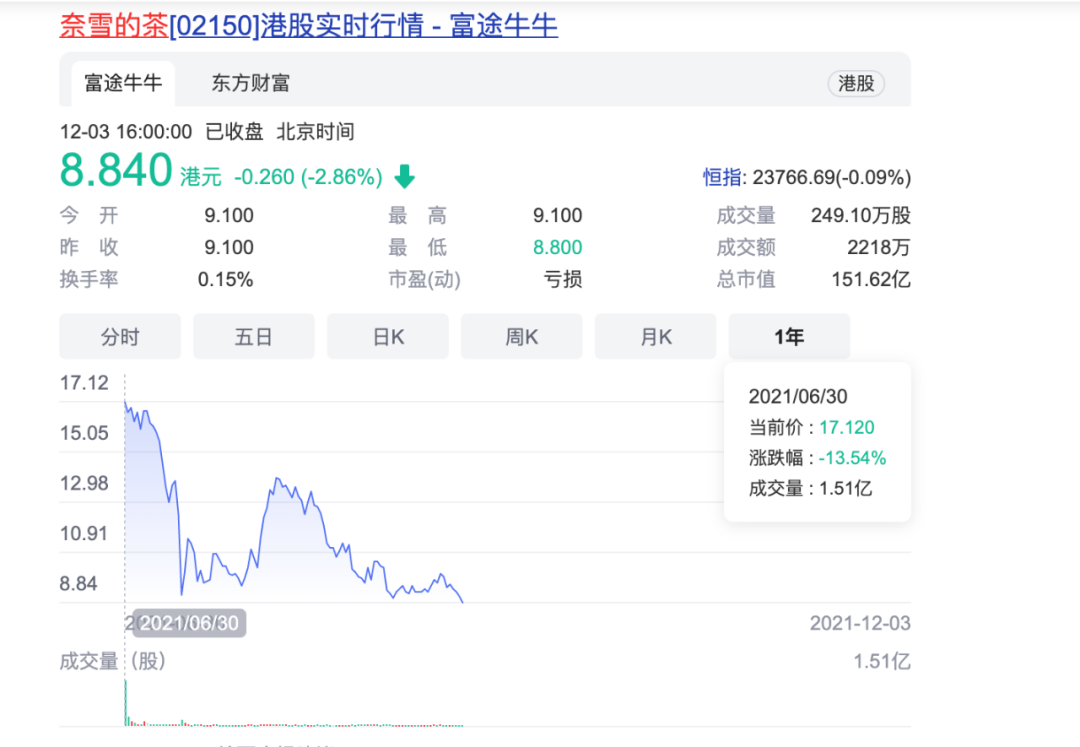
Task: Click the 恒指 value 23766.69(-0.09%)
Action: point(831,178)
